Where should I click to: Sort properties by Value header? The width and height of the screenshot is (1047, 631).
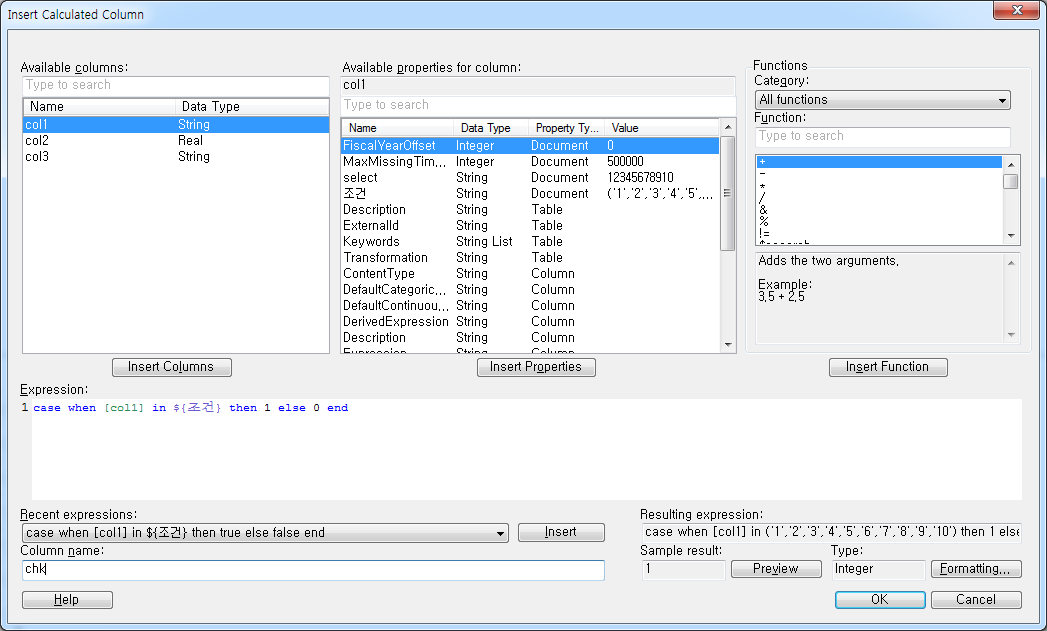[662, 128]
